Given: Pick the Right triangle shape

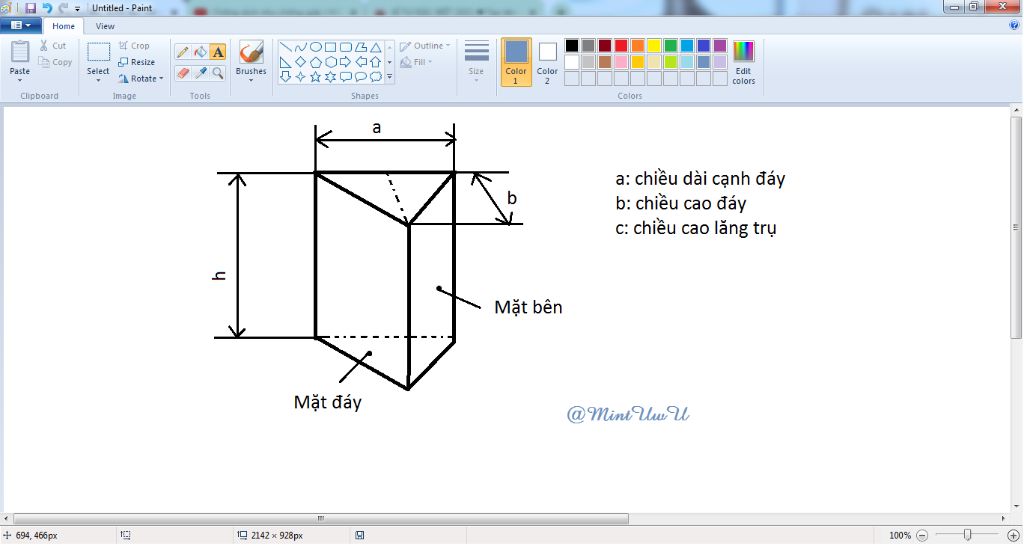Looking at the screenshot, I should pyautogui.click(x=285, y=62).
